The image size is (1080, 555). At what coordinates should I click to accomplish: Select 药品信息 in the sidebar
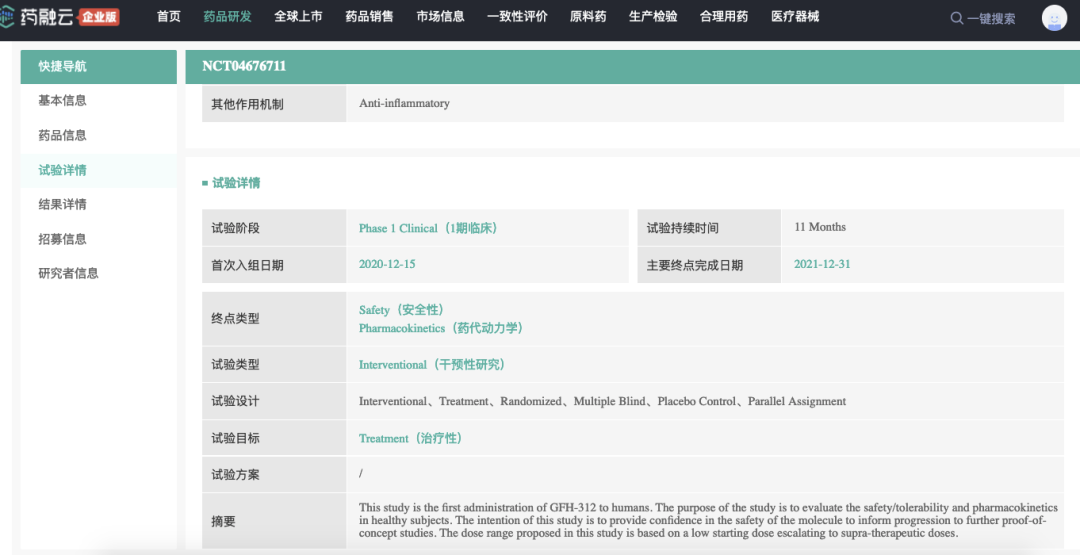tap(62, 135)
